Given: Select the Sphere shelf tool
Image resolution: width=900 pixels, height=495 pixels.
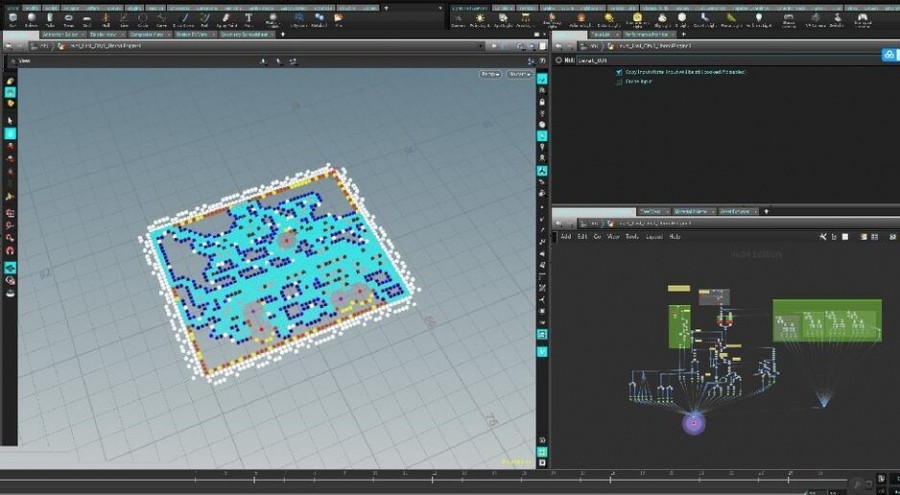Looking at the screenshot, I should tap(31, 20).
